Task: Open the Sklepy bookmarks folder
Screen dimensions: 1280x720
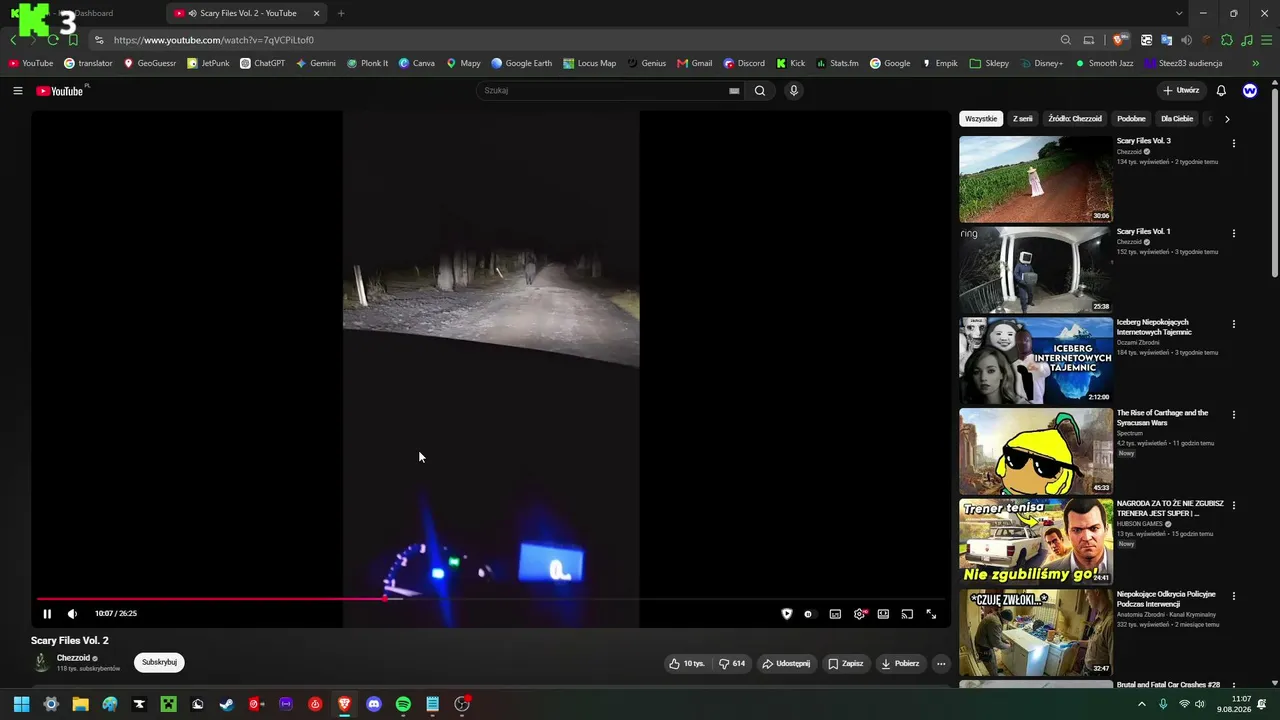Action: 989,63
